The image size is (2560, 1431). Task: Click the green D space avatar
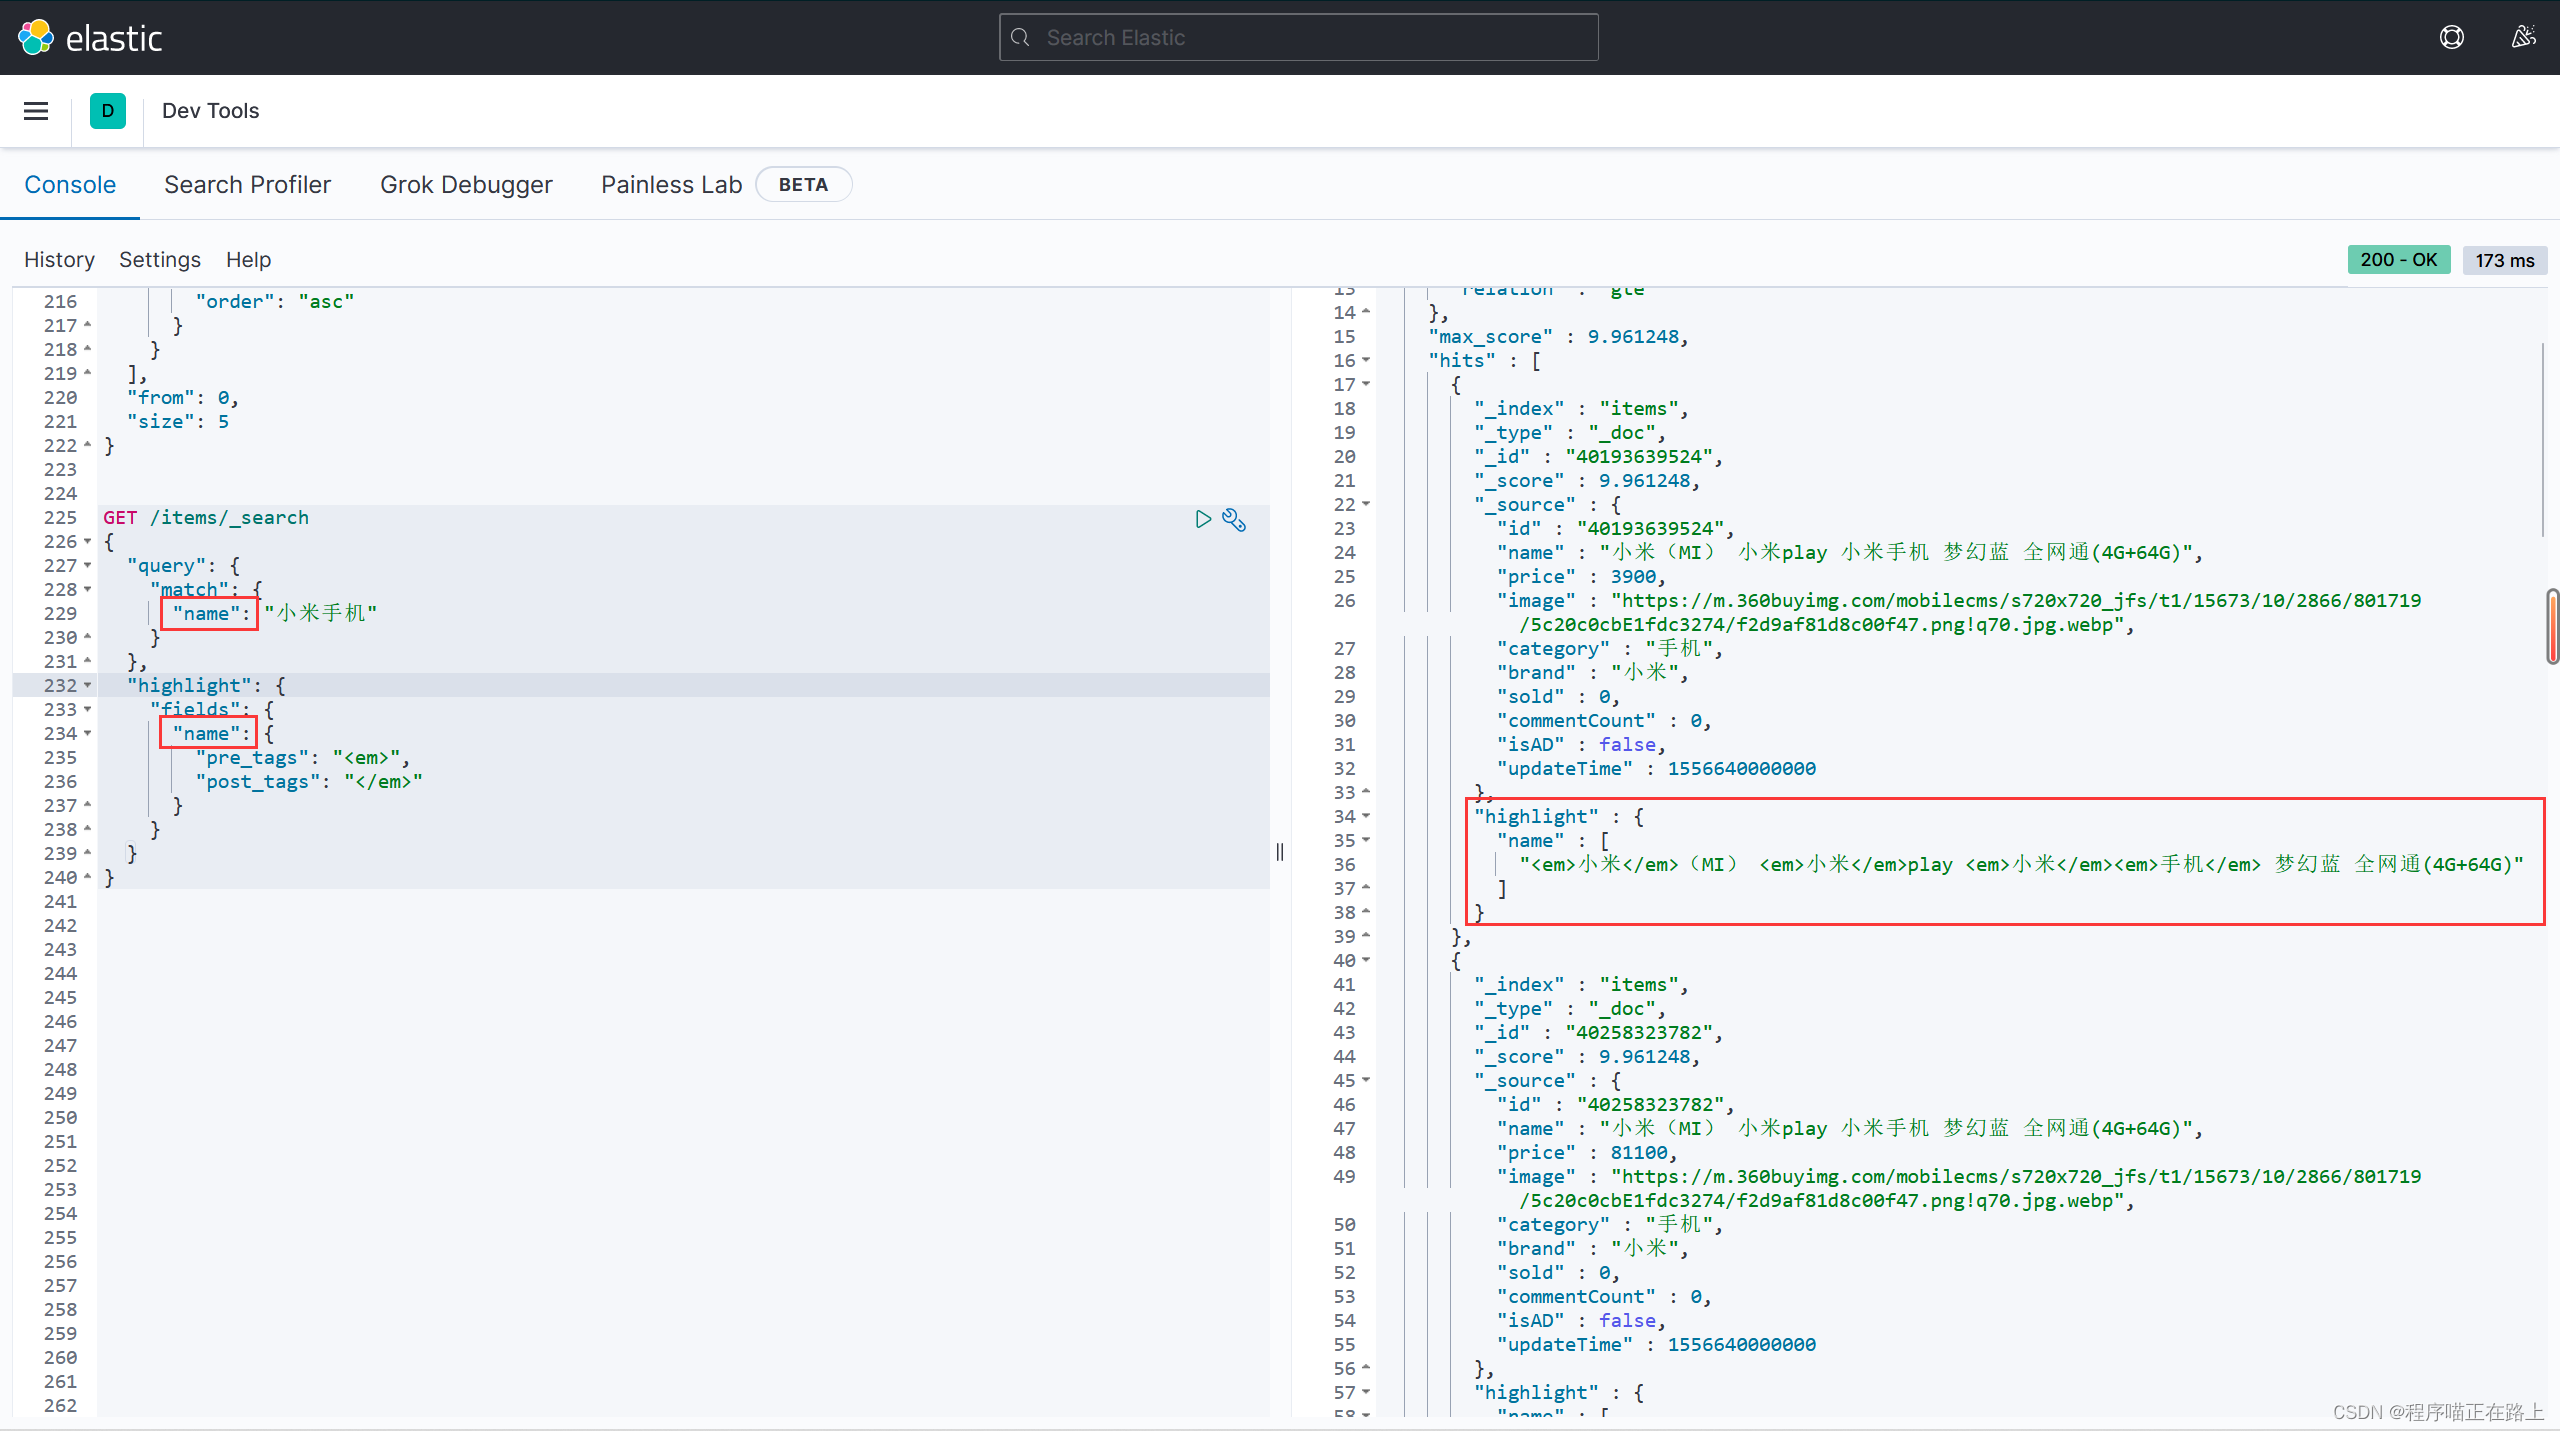pyautogui.click(x=108, y=111)
